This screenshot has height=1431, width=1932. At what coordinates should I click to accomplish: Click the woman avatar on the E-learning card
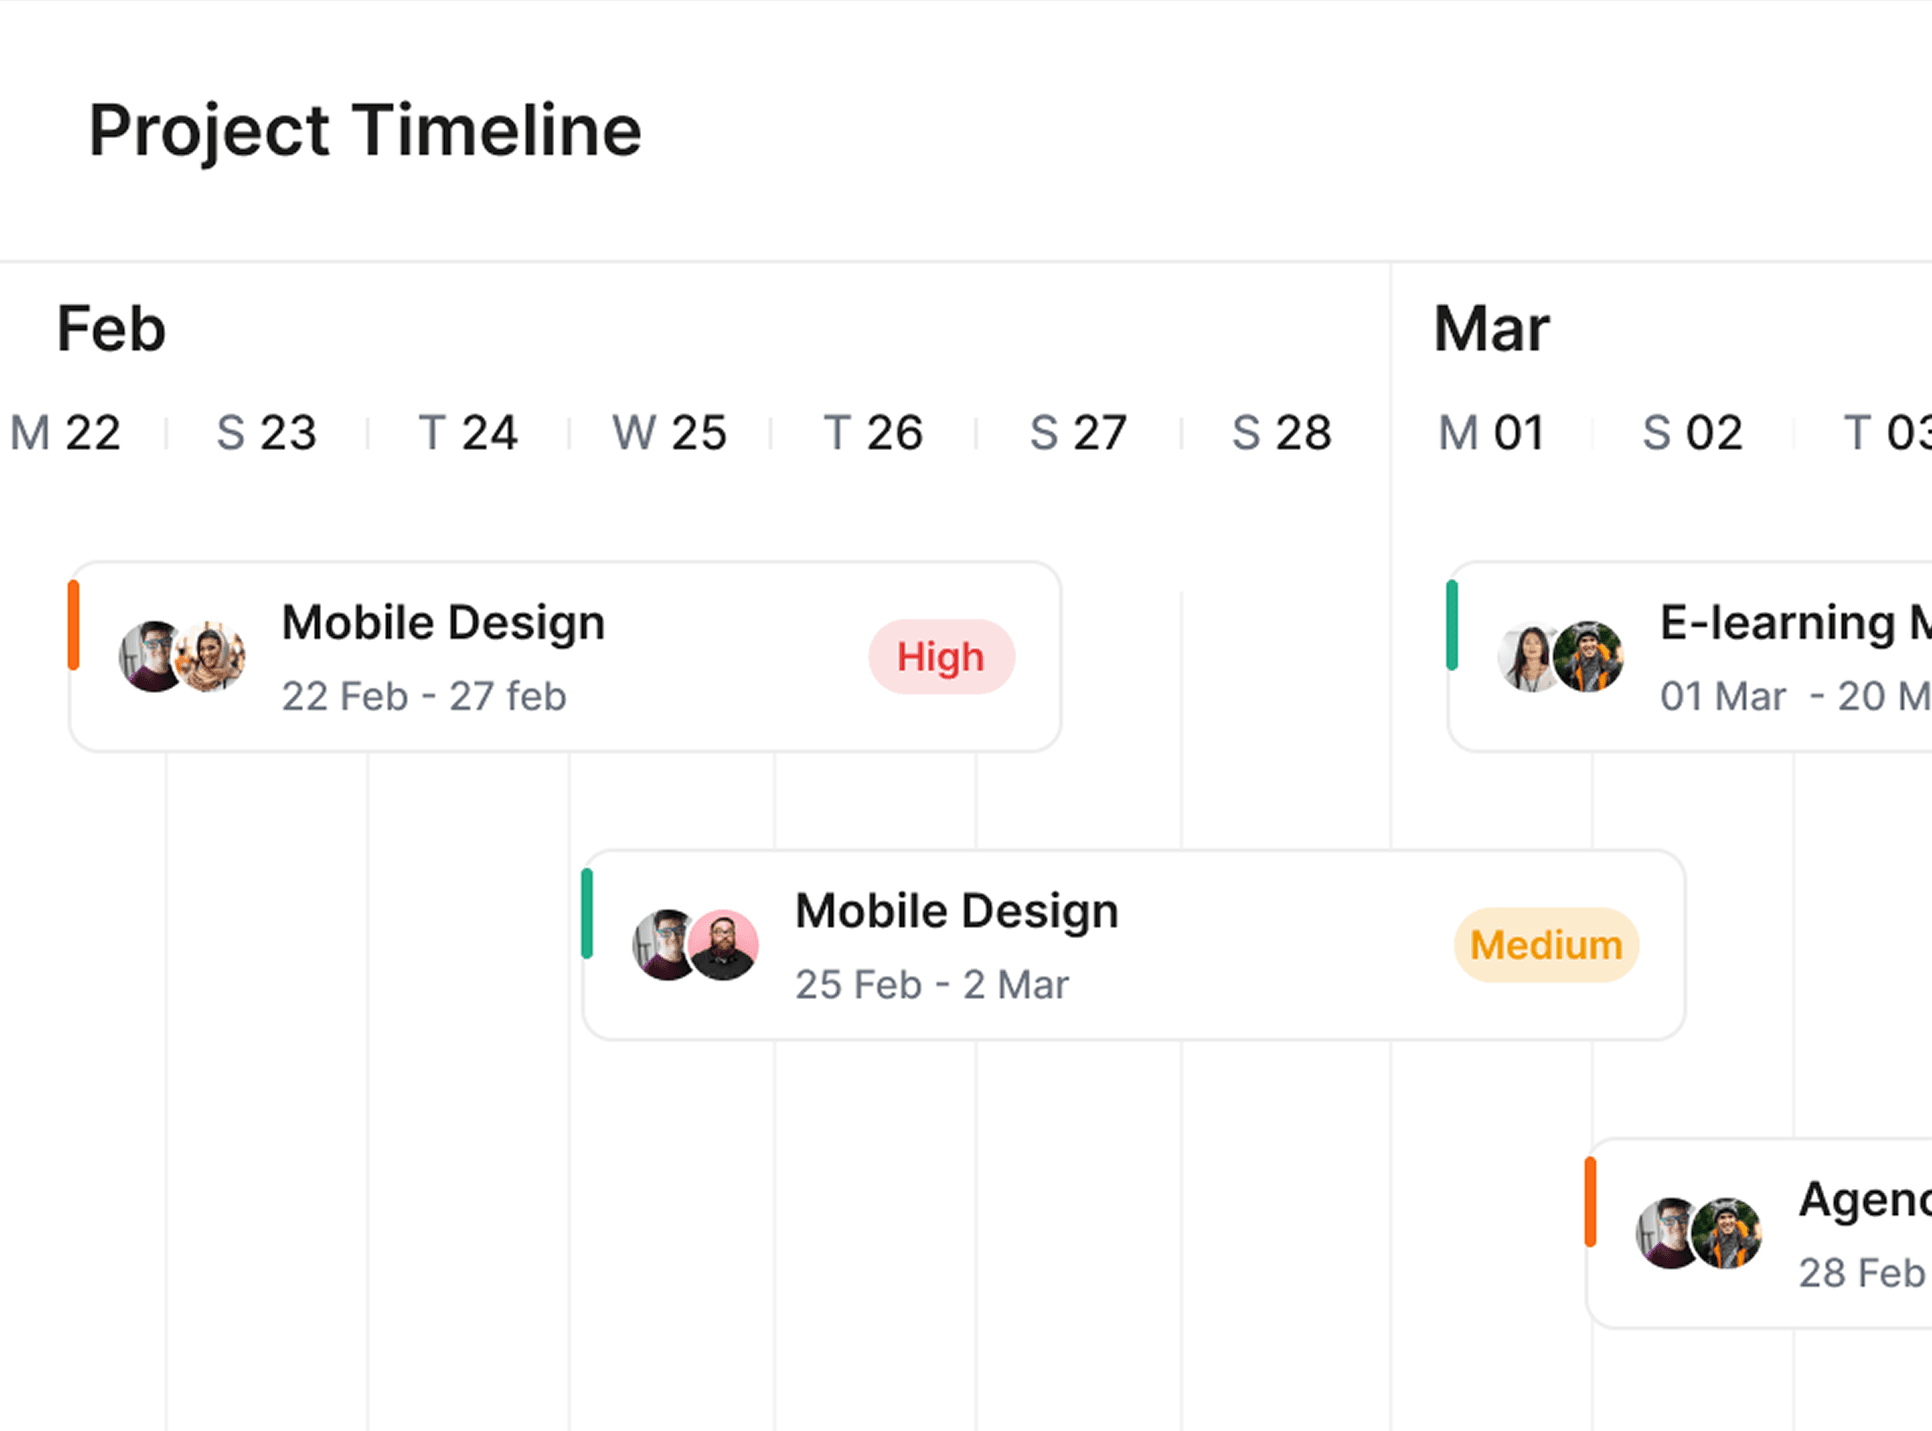point(1531,656)
